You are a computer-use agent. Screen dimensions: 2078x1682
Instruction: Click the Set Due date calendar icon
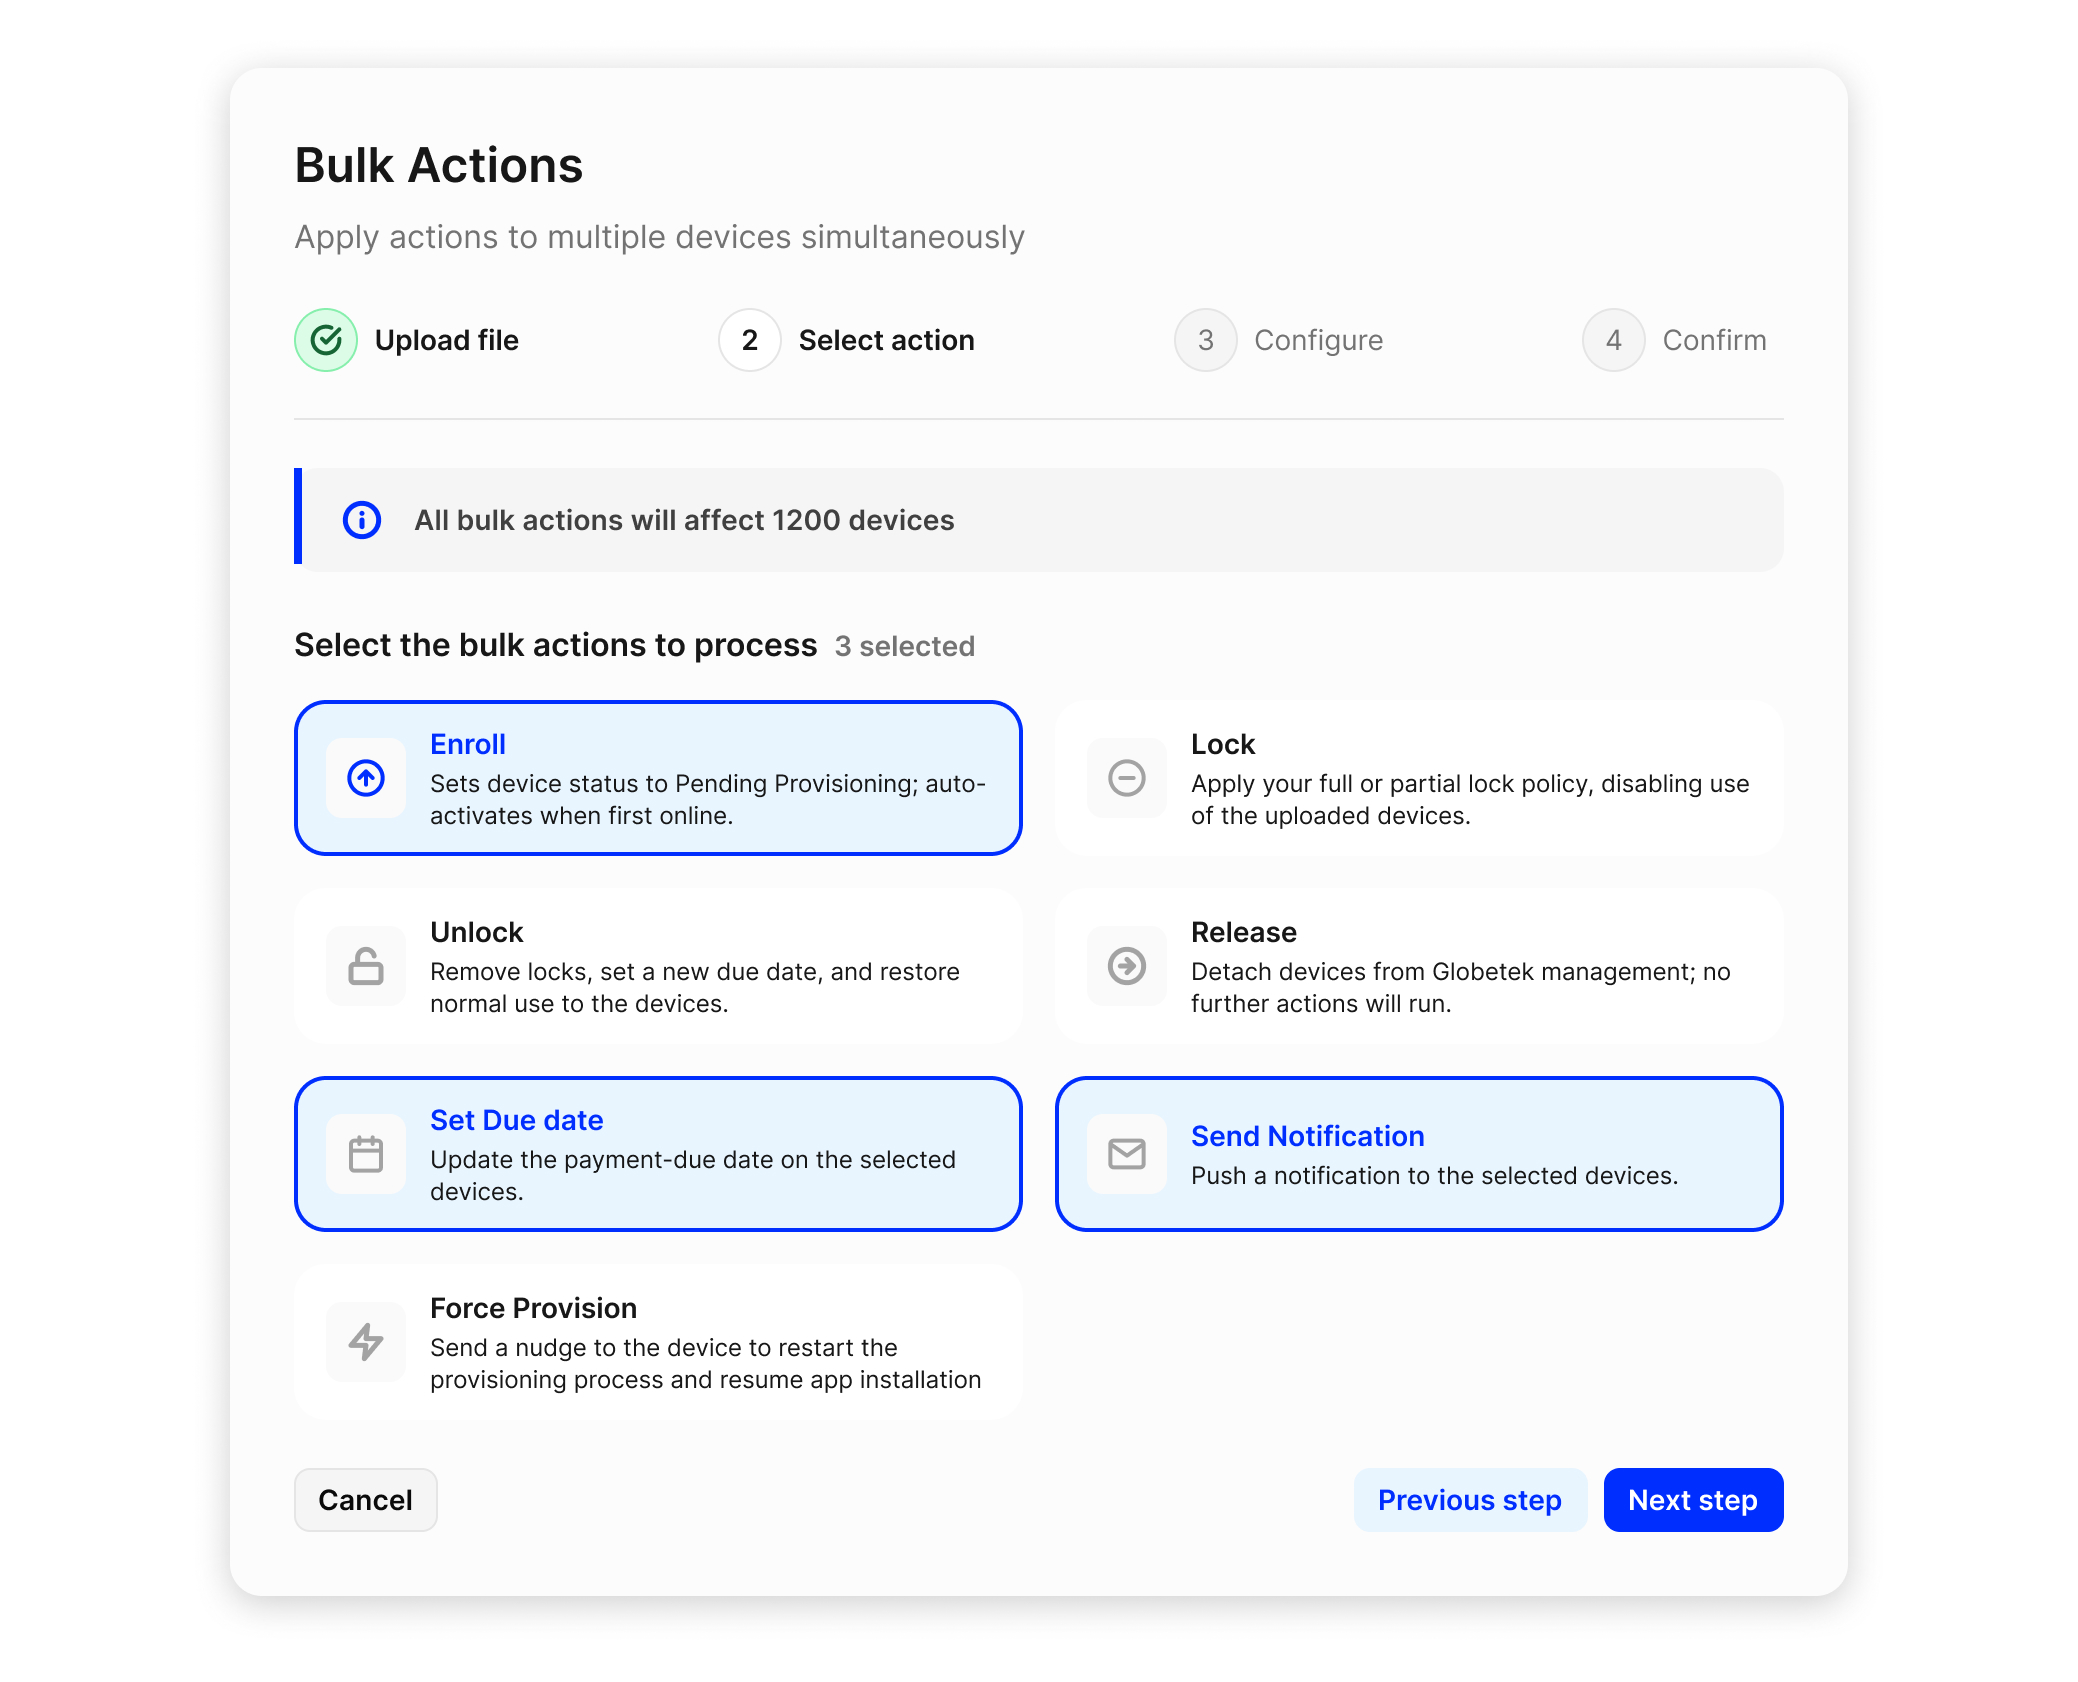point(366,1154)
